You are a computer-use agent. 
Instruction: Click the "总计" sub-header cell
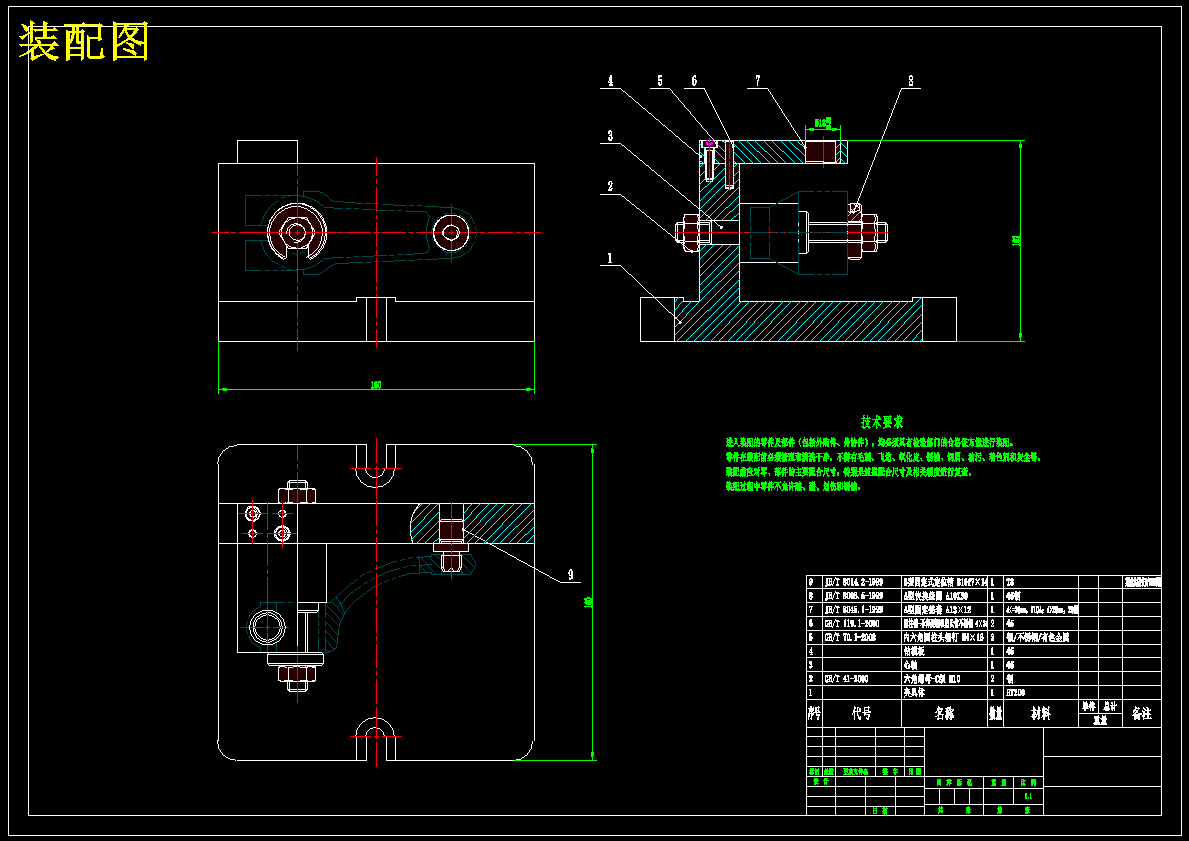tap(1110, 706)
